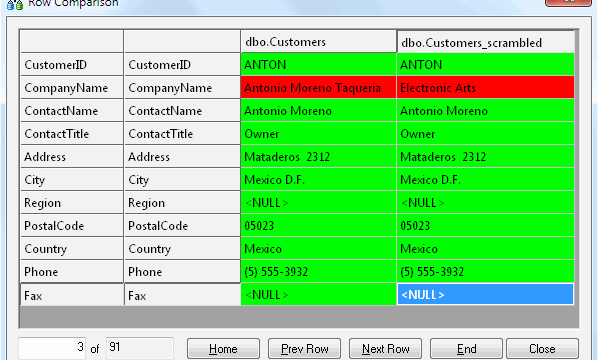Click Antonio Moreno in the scrambled column
Viewport: 598px width, 360px height.
pos(485,111)
